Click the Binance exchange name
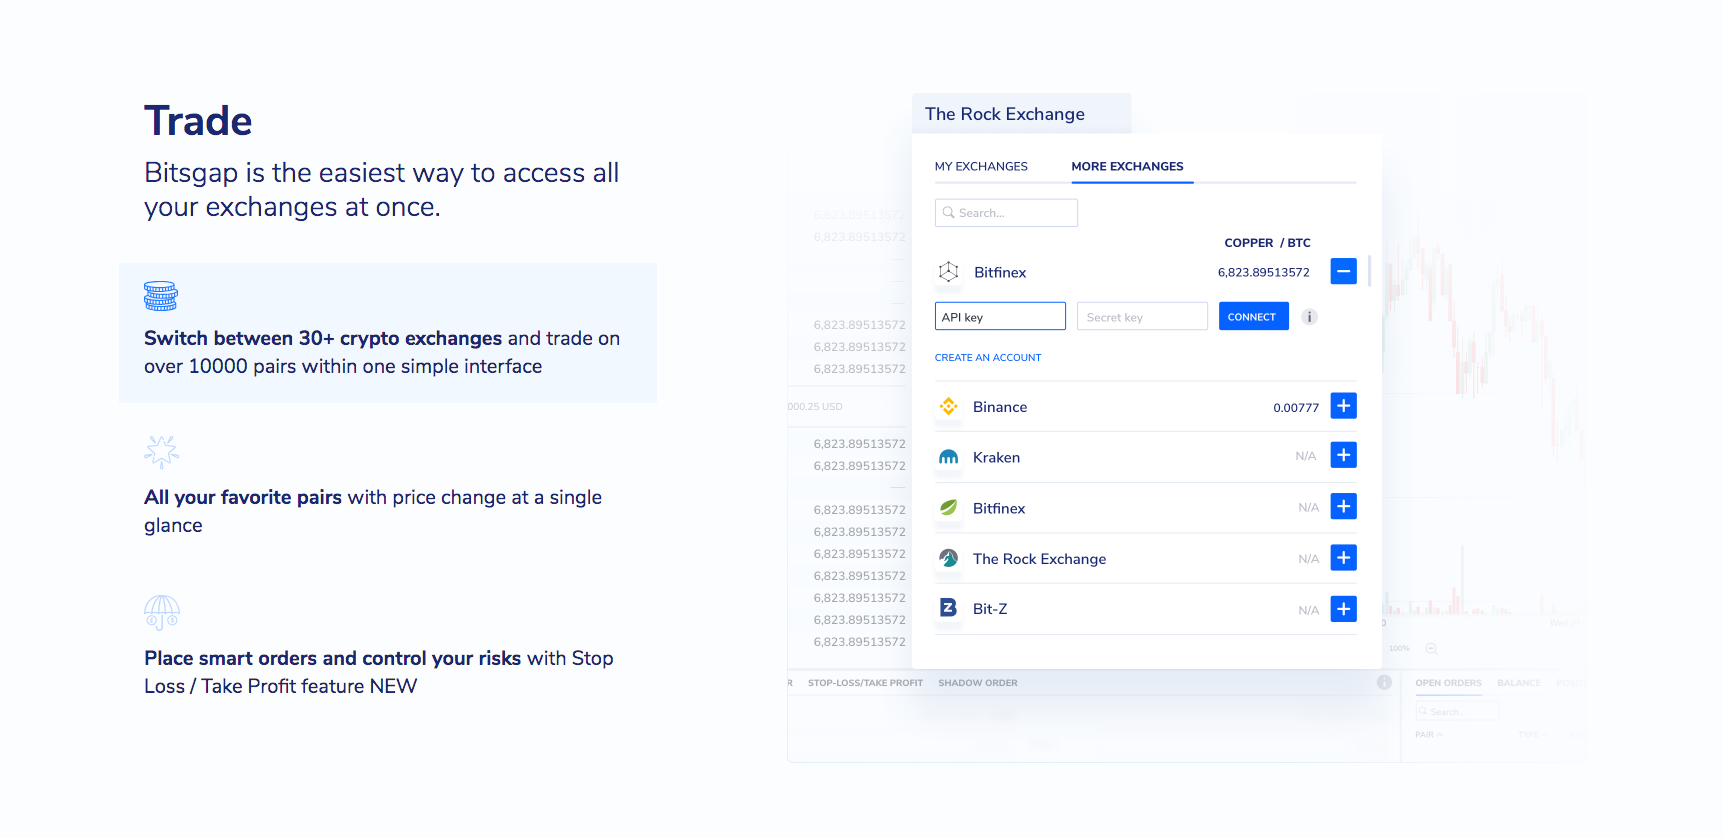 [1000, 407]
